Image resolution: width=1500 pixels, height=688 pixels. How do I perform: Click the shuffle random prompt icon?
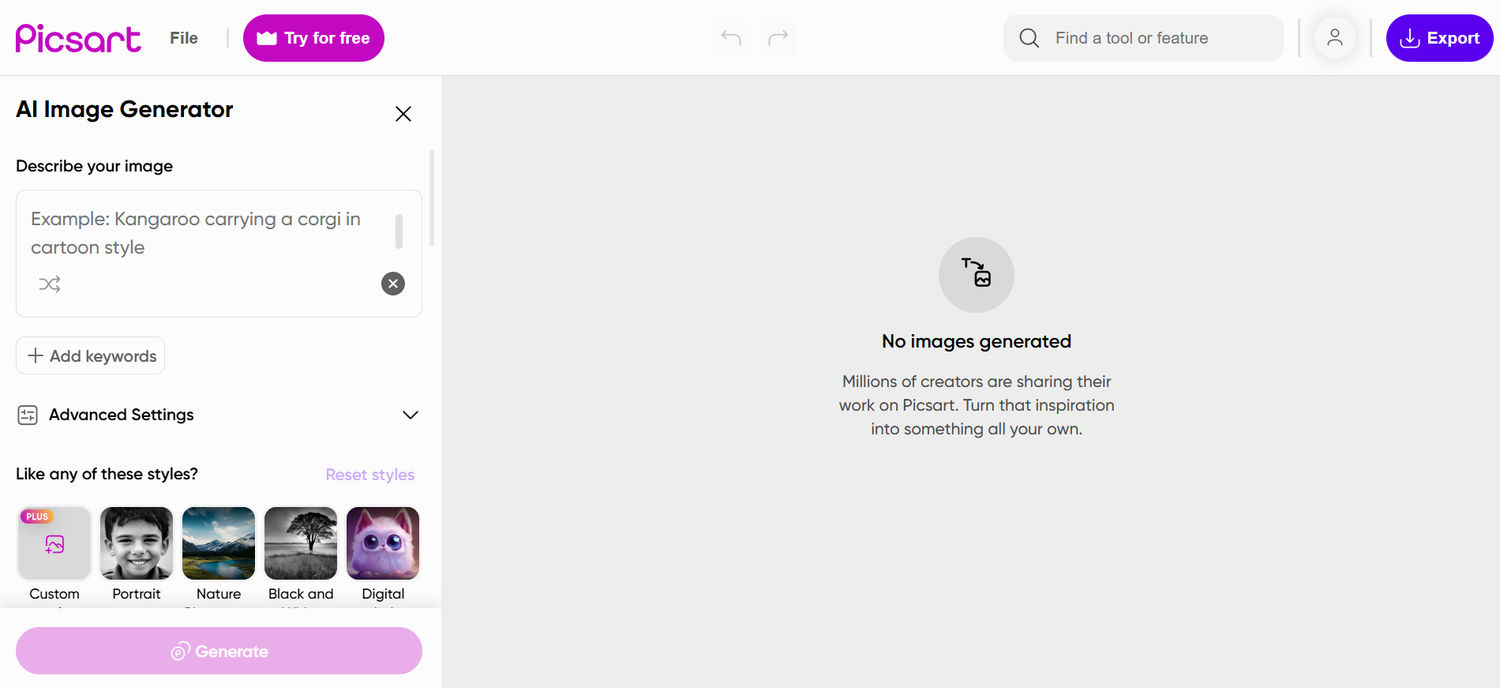50,284
